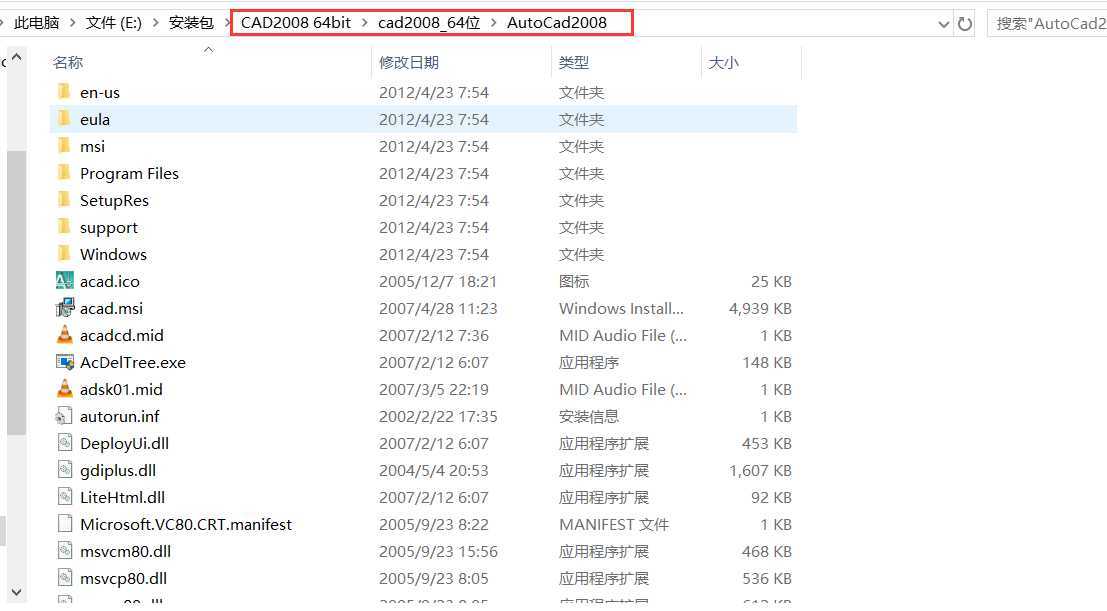The image size is (1107, 611).
Task: Click the AcDelTree.exe application icon
Action: (64, 362)
